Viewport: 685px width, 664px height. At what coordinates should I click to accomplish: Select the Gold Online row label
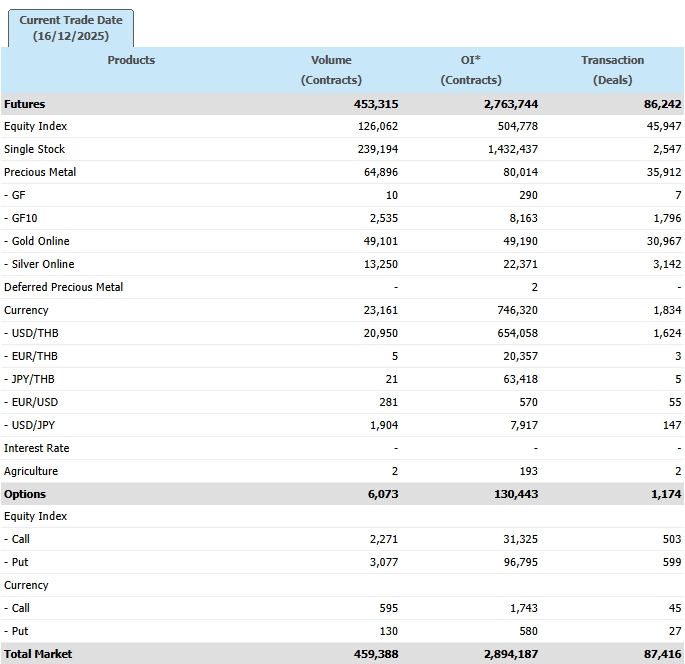[x=38, y=241]
